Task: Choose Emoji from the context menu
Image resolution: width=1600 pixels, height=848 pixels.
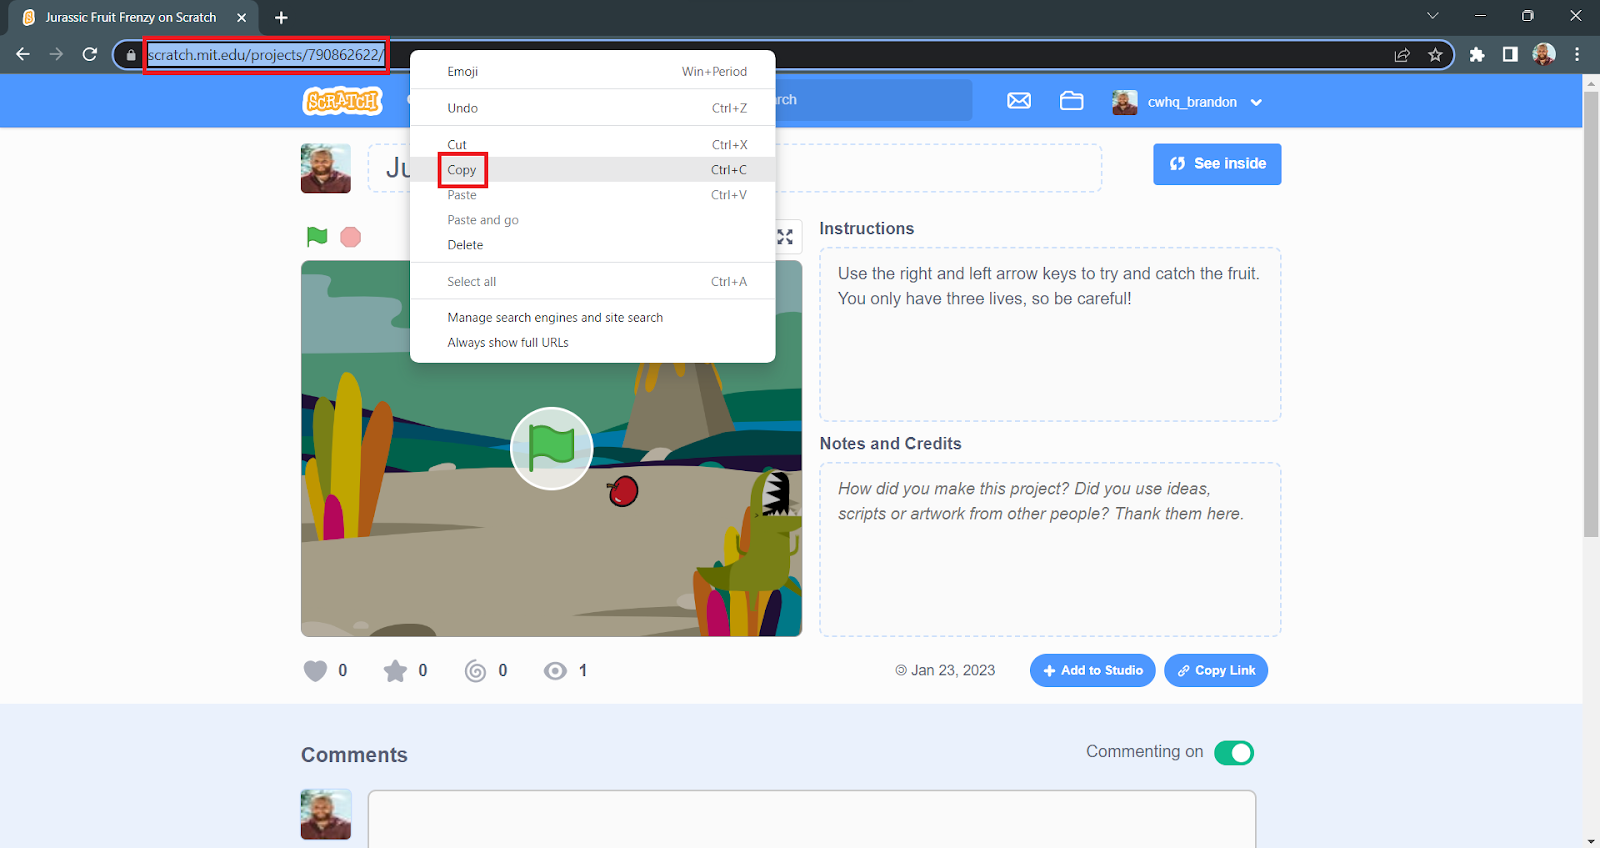Action: [593, 71]
